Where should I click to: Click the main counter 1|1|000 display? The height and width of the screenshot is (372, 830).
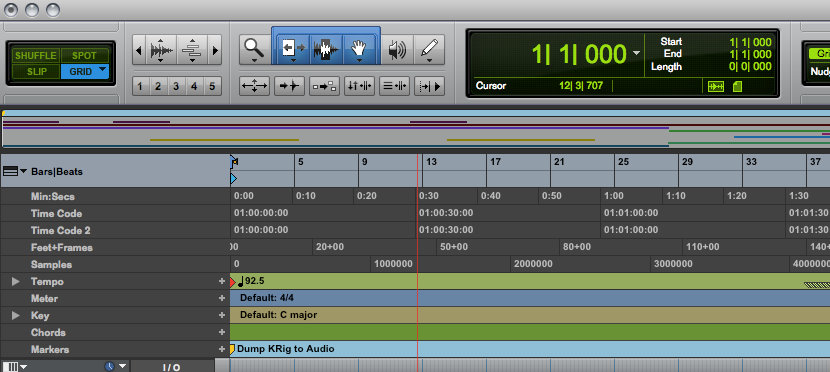tap(579, 54)
